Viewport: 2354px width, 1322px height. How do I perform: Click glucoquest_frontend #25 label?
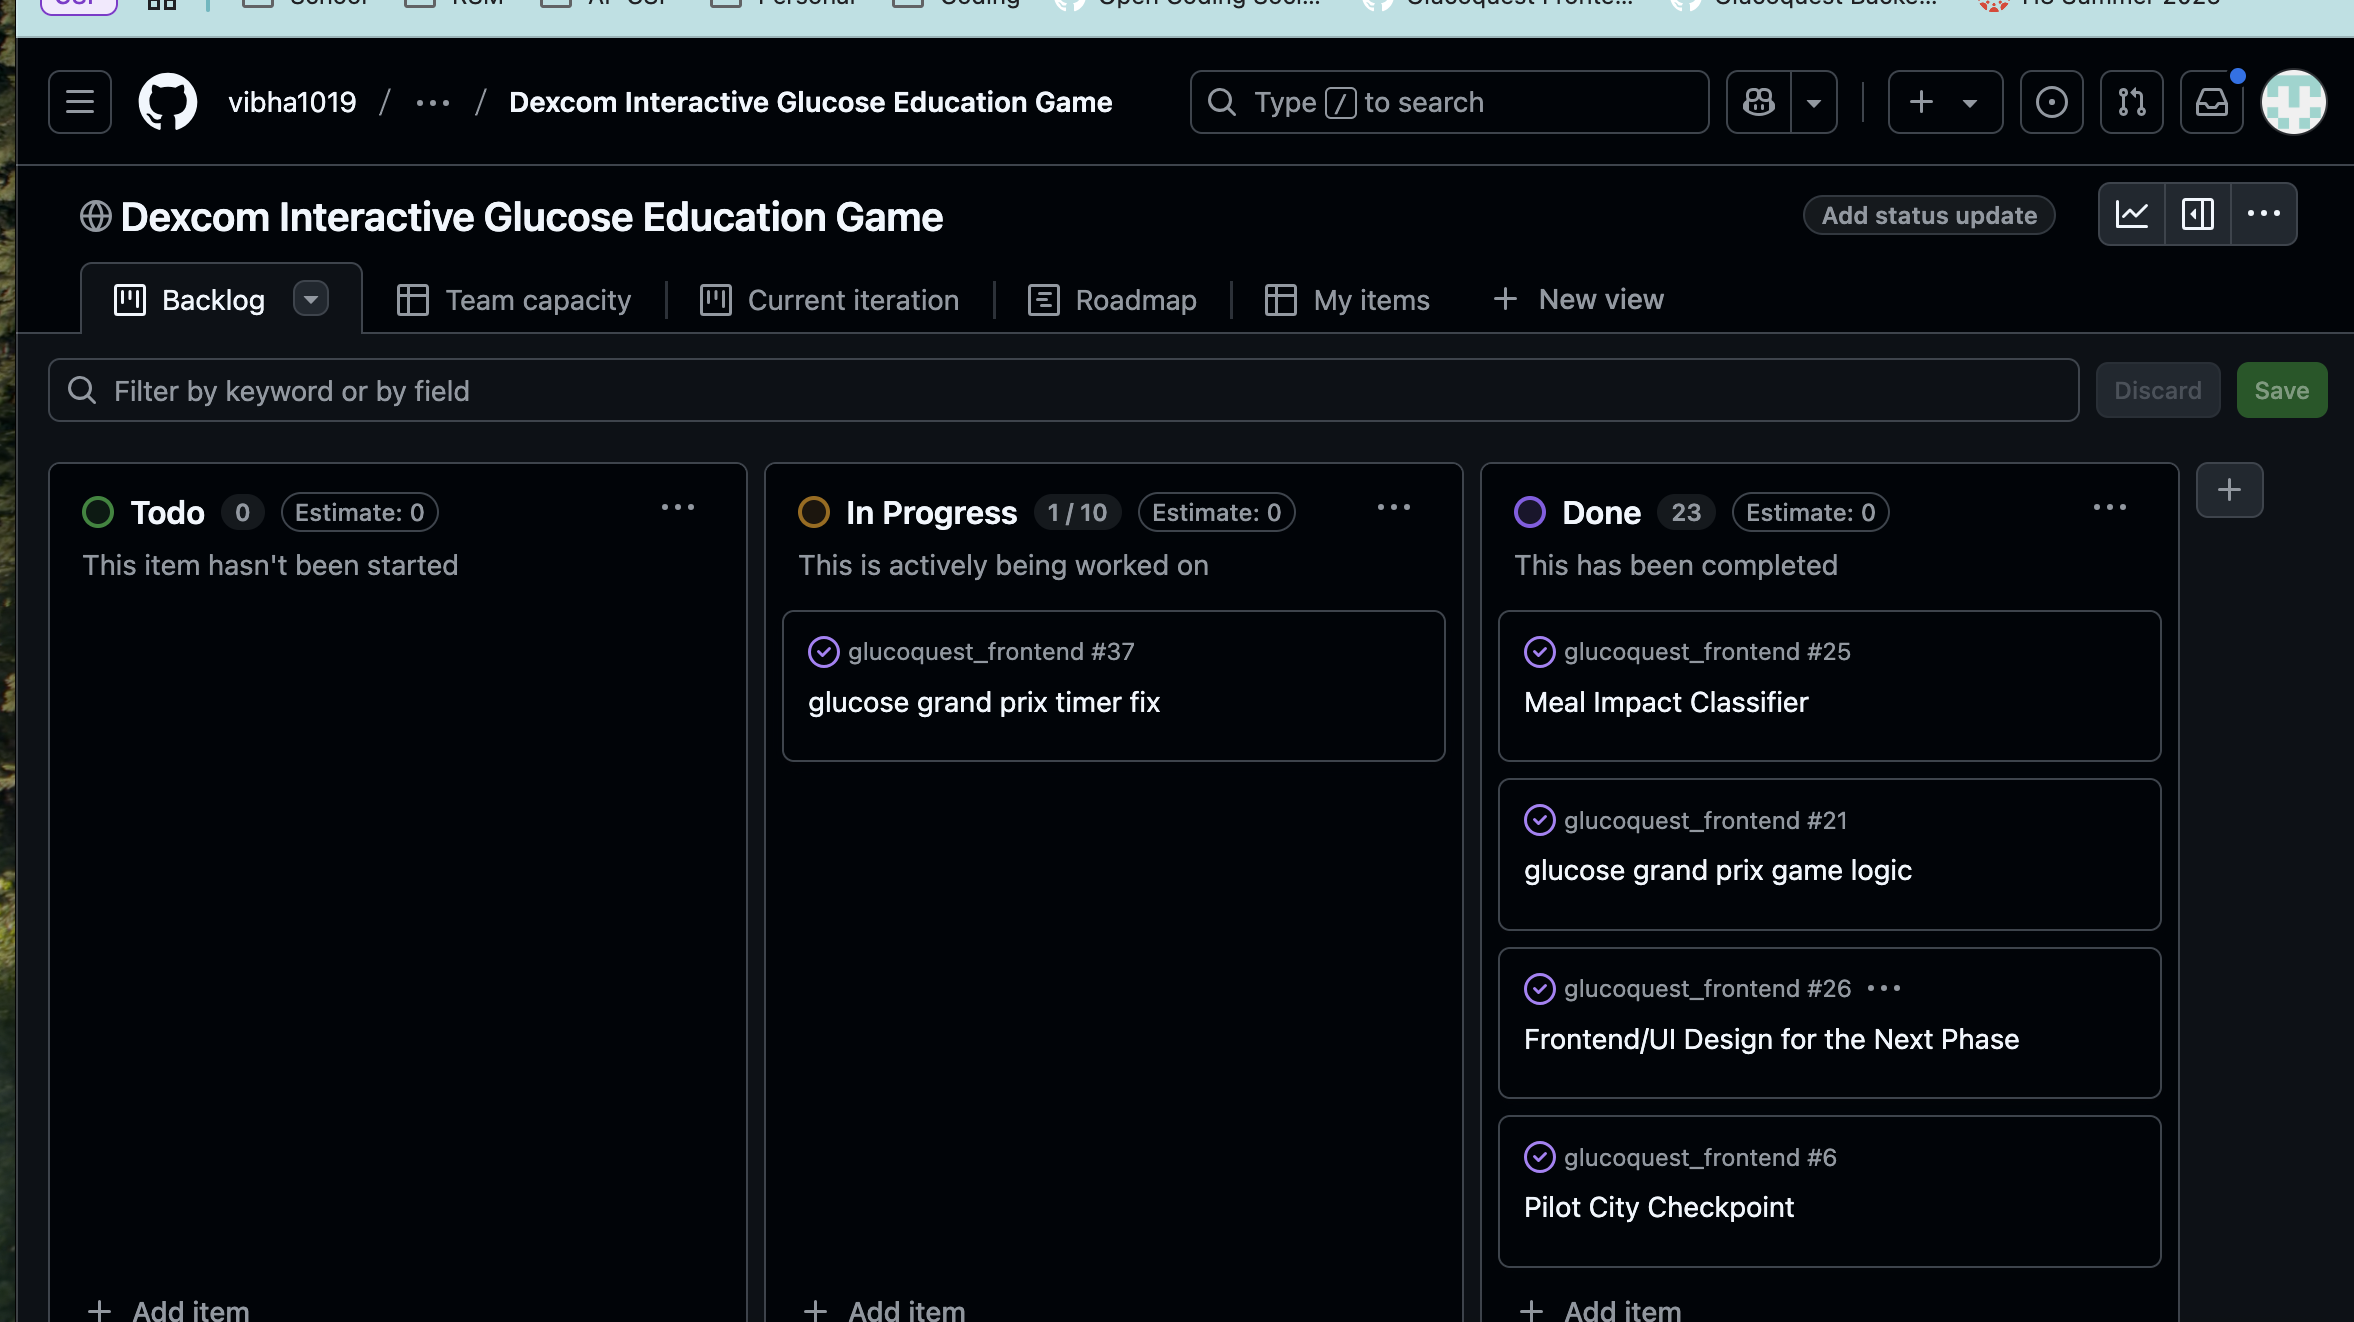coord(1707,652)
